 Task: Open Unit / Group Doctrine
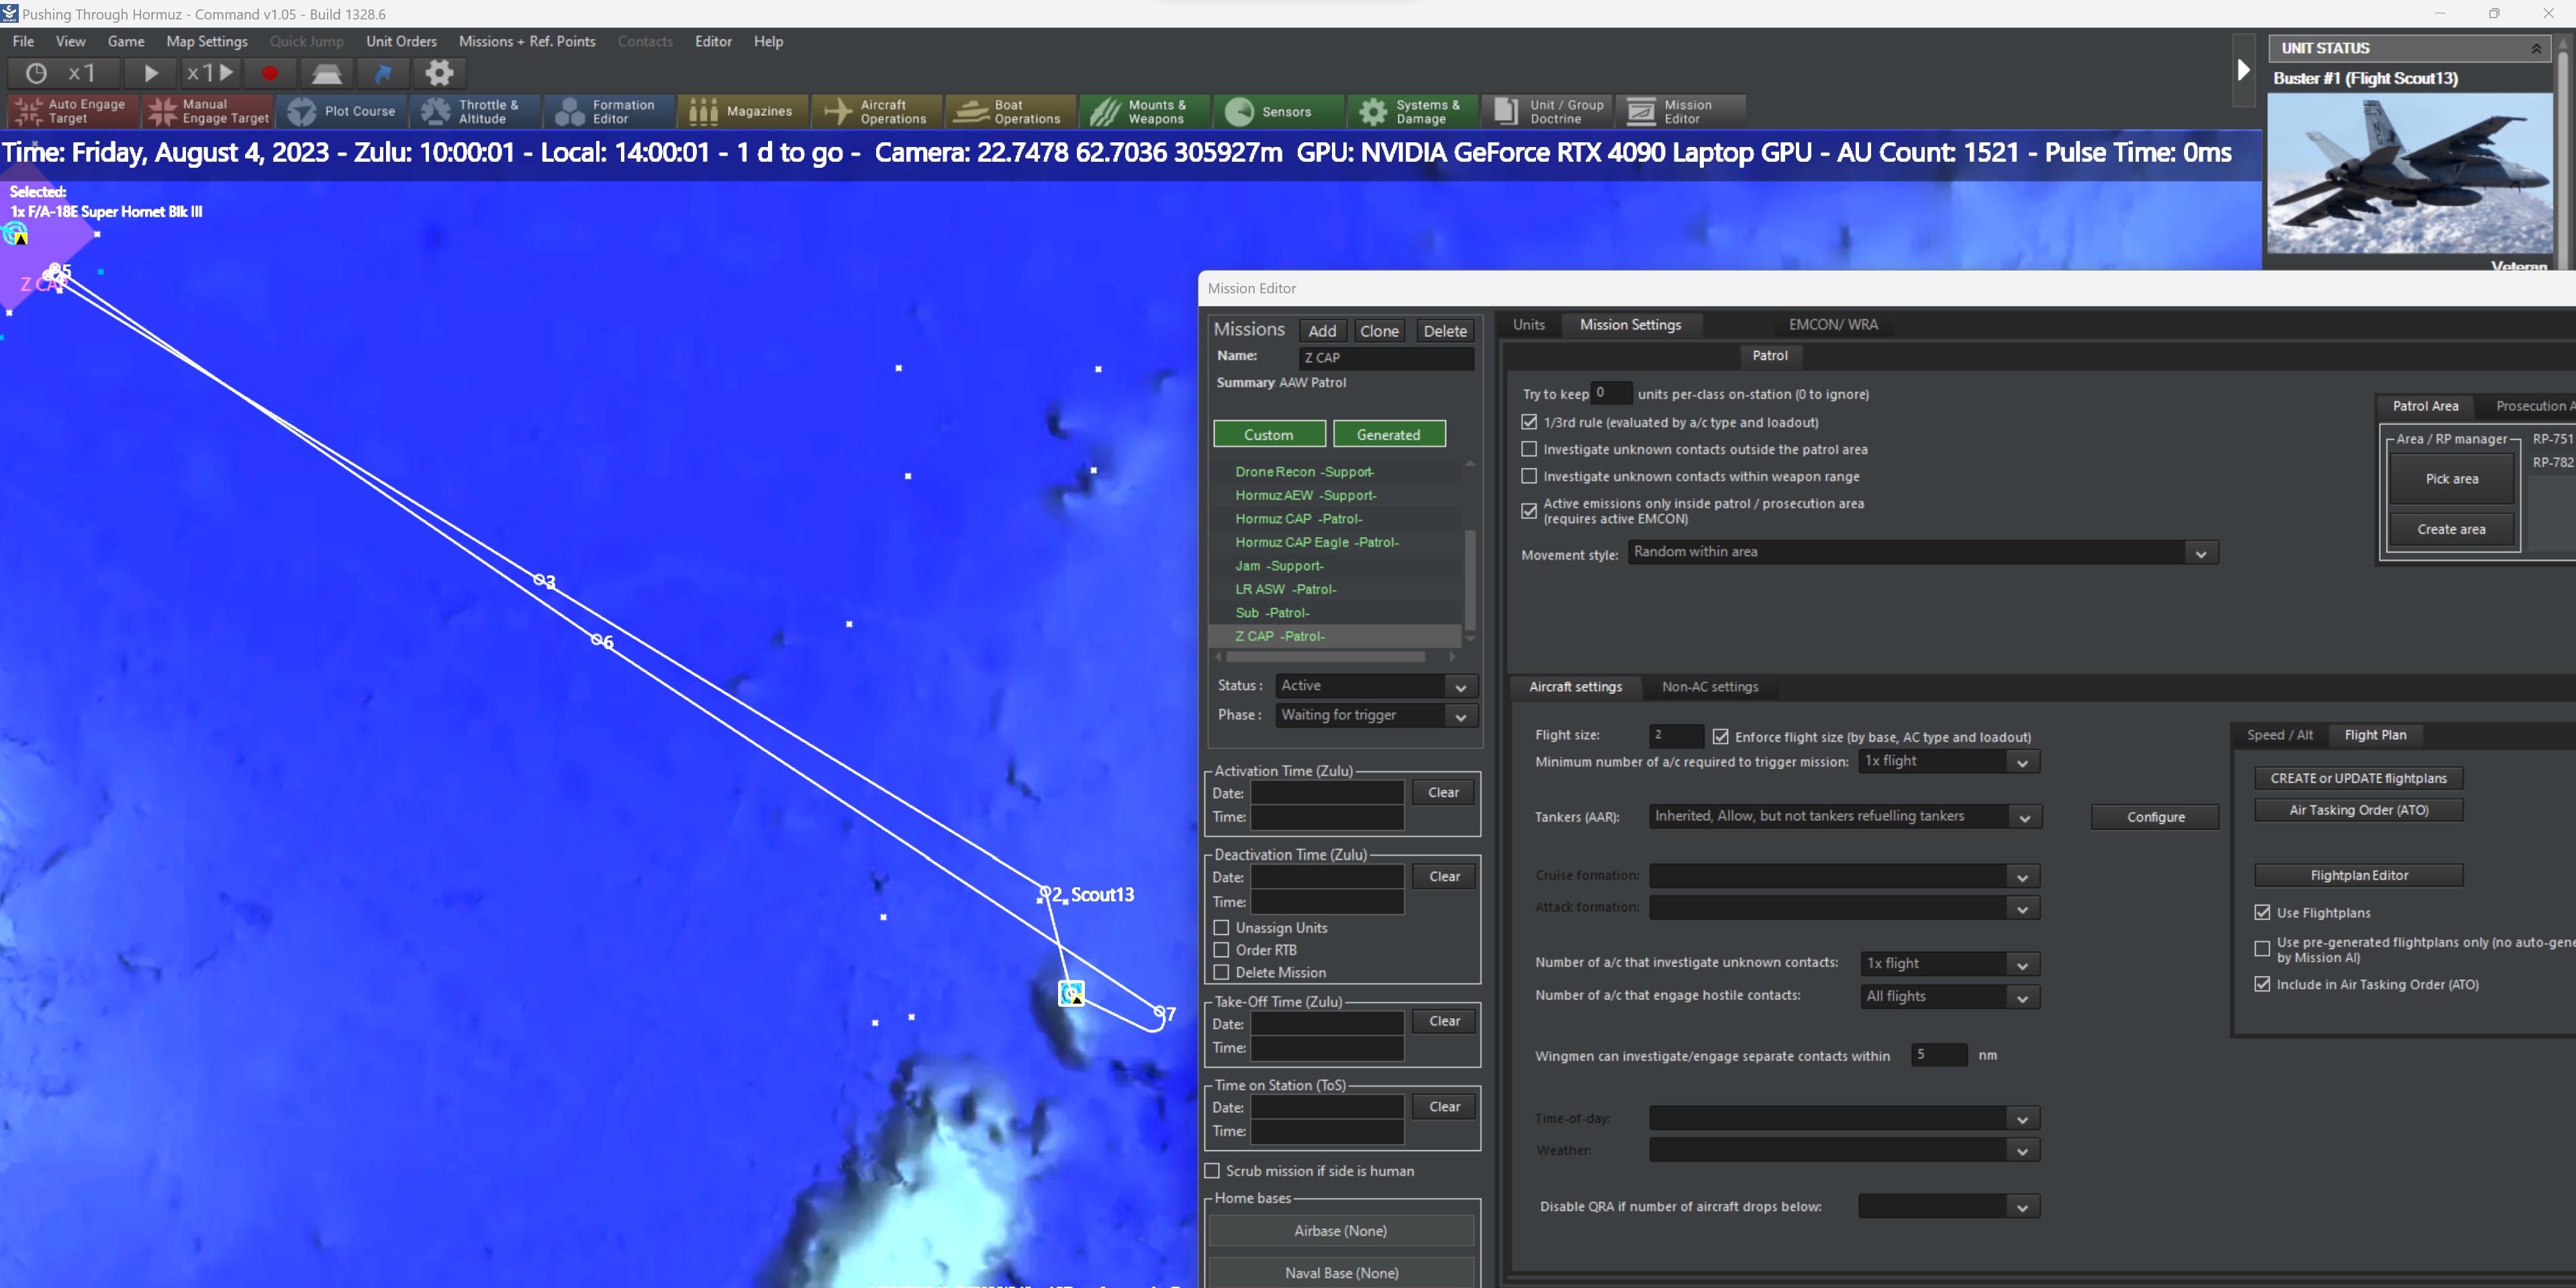click(x=1547, y=111)
